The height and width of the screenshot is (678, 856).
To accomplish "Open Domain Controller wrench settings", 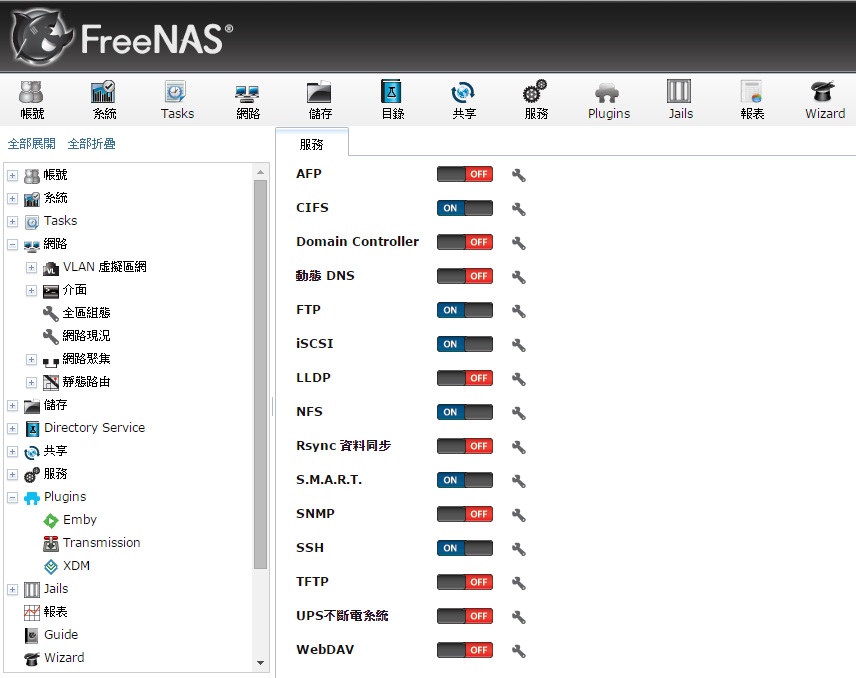I will [x=519, y=243].
